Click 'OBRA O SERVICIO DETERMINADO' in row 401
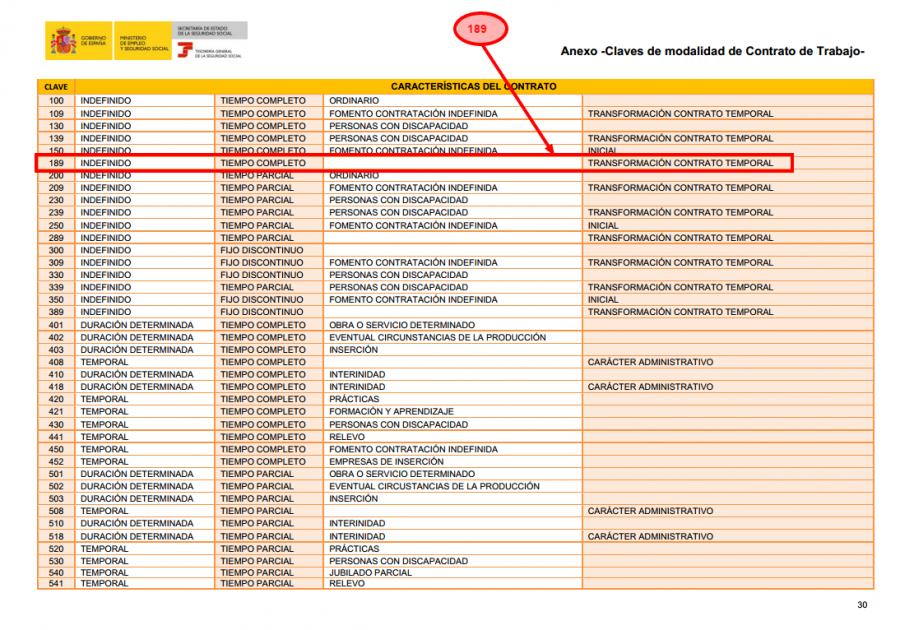This screenshot has height=630, width=900. (x=402, y=325)
